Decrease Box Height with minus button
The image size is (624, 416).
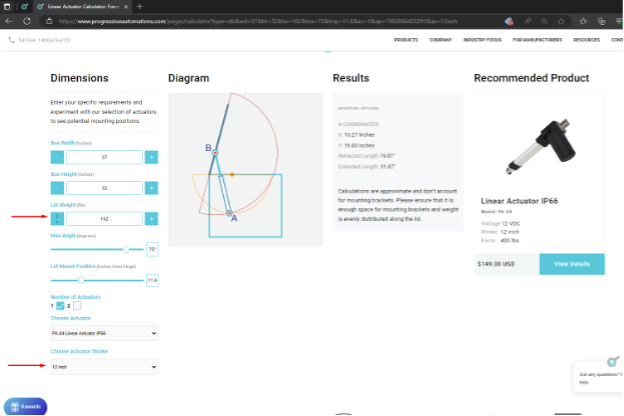(57, 188)
